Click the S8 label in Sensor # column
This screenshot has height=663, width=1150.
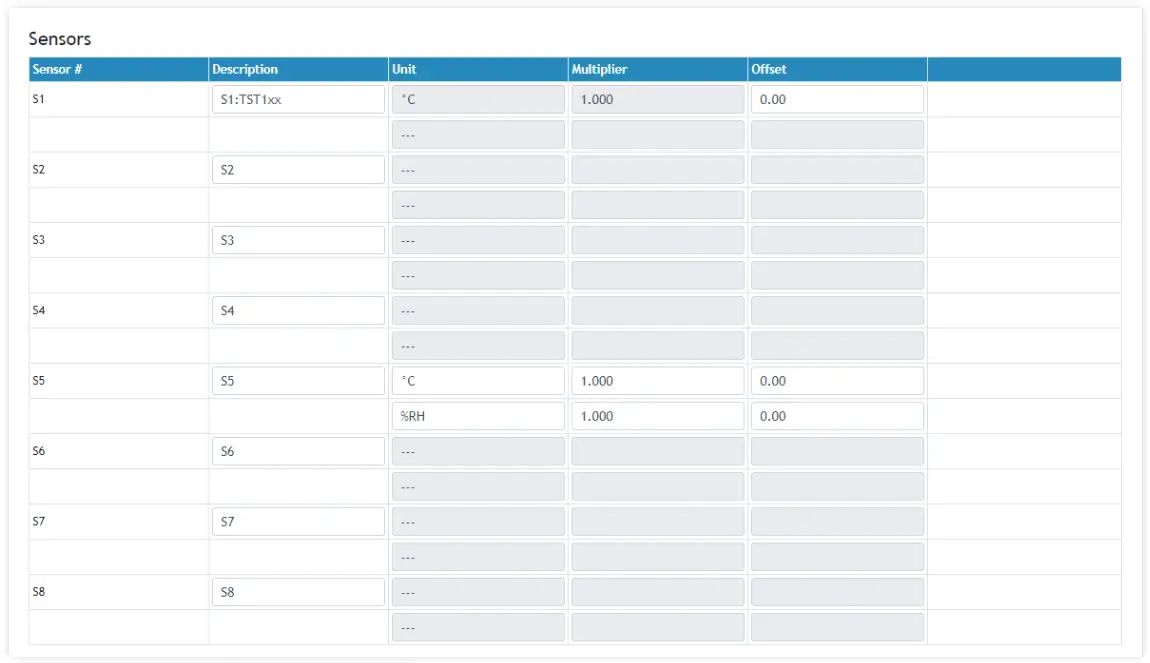click(38, 591)
